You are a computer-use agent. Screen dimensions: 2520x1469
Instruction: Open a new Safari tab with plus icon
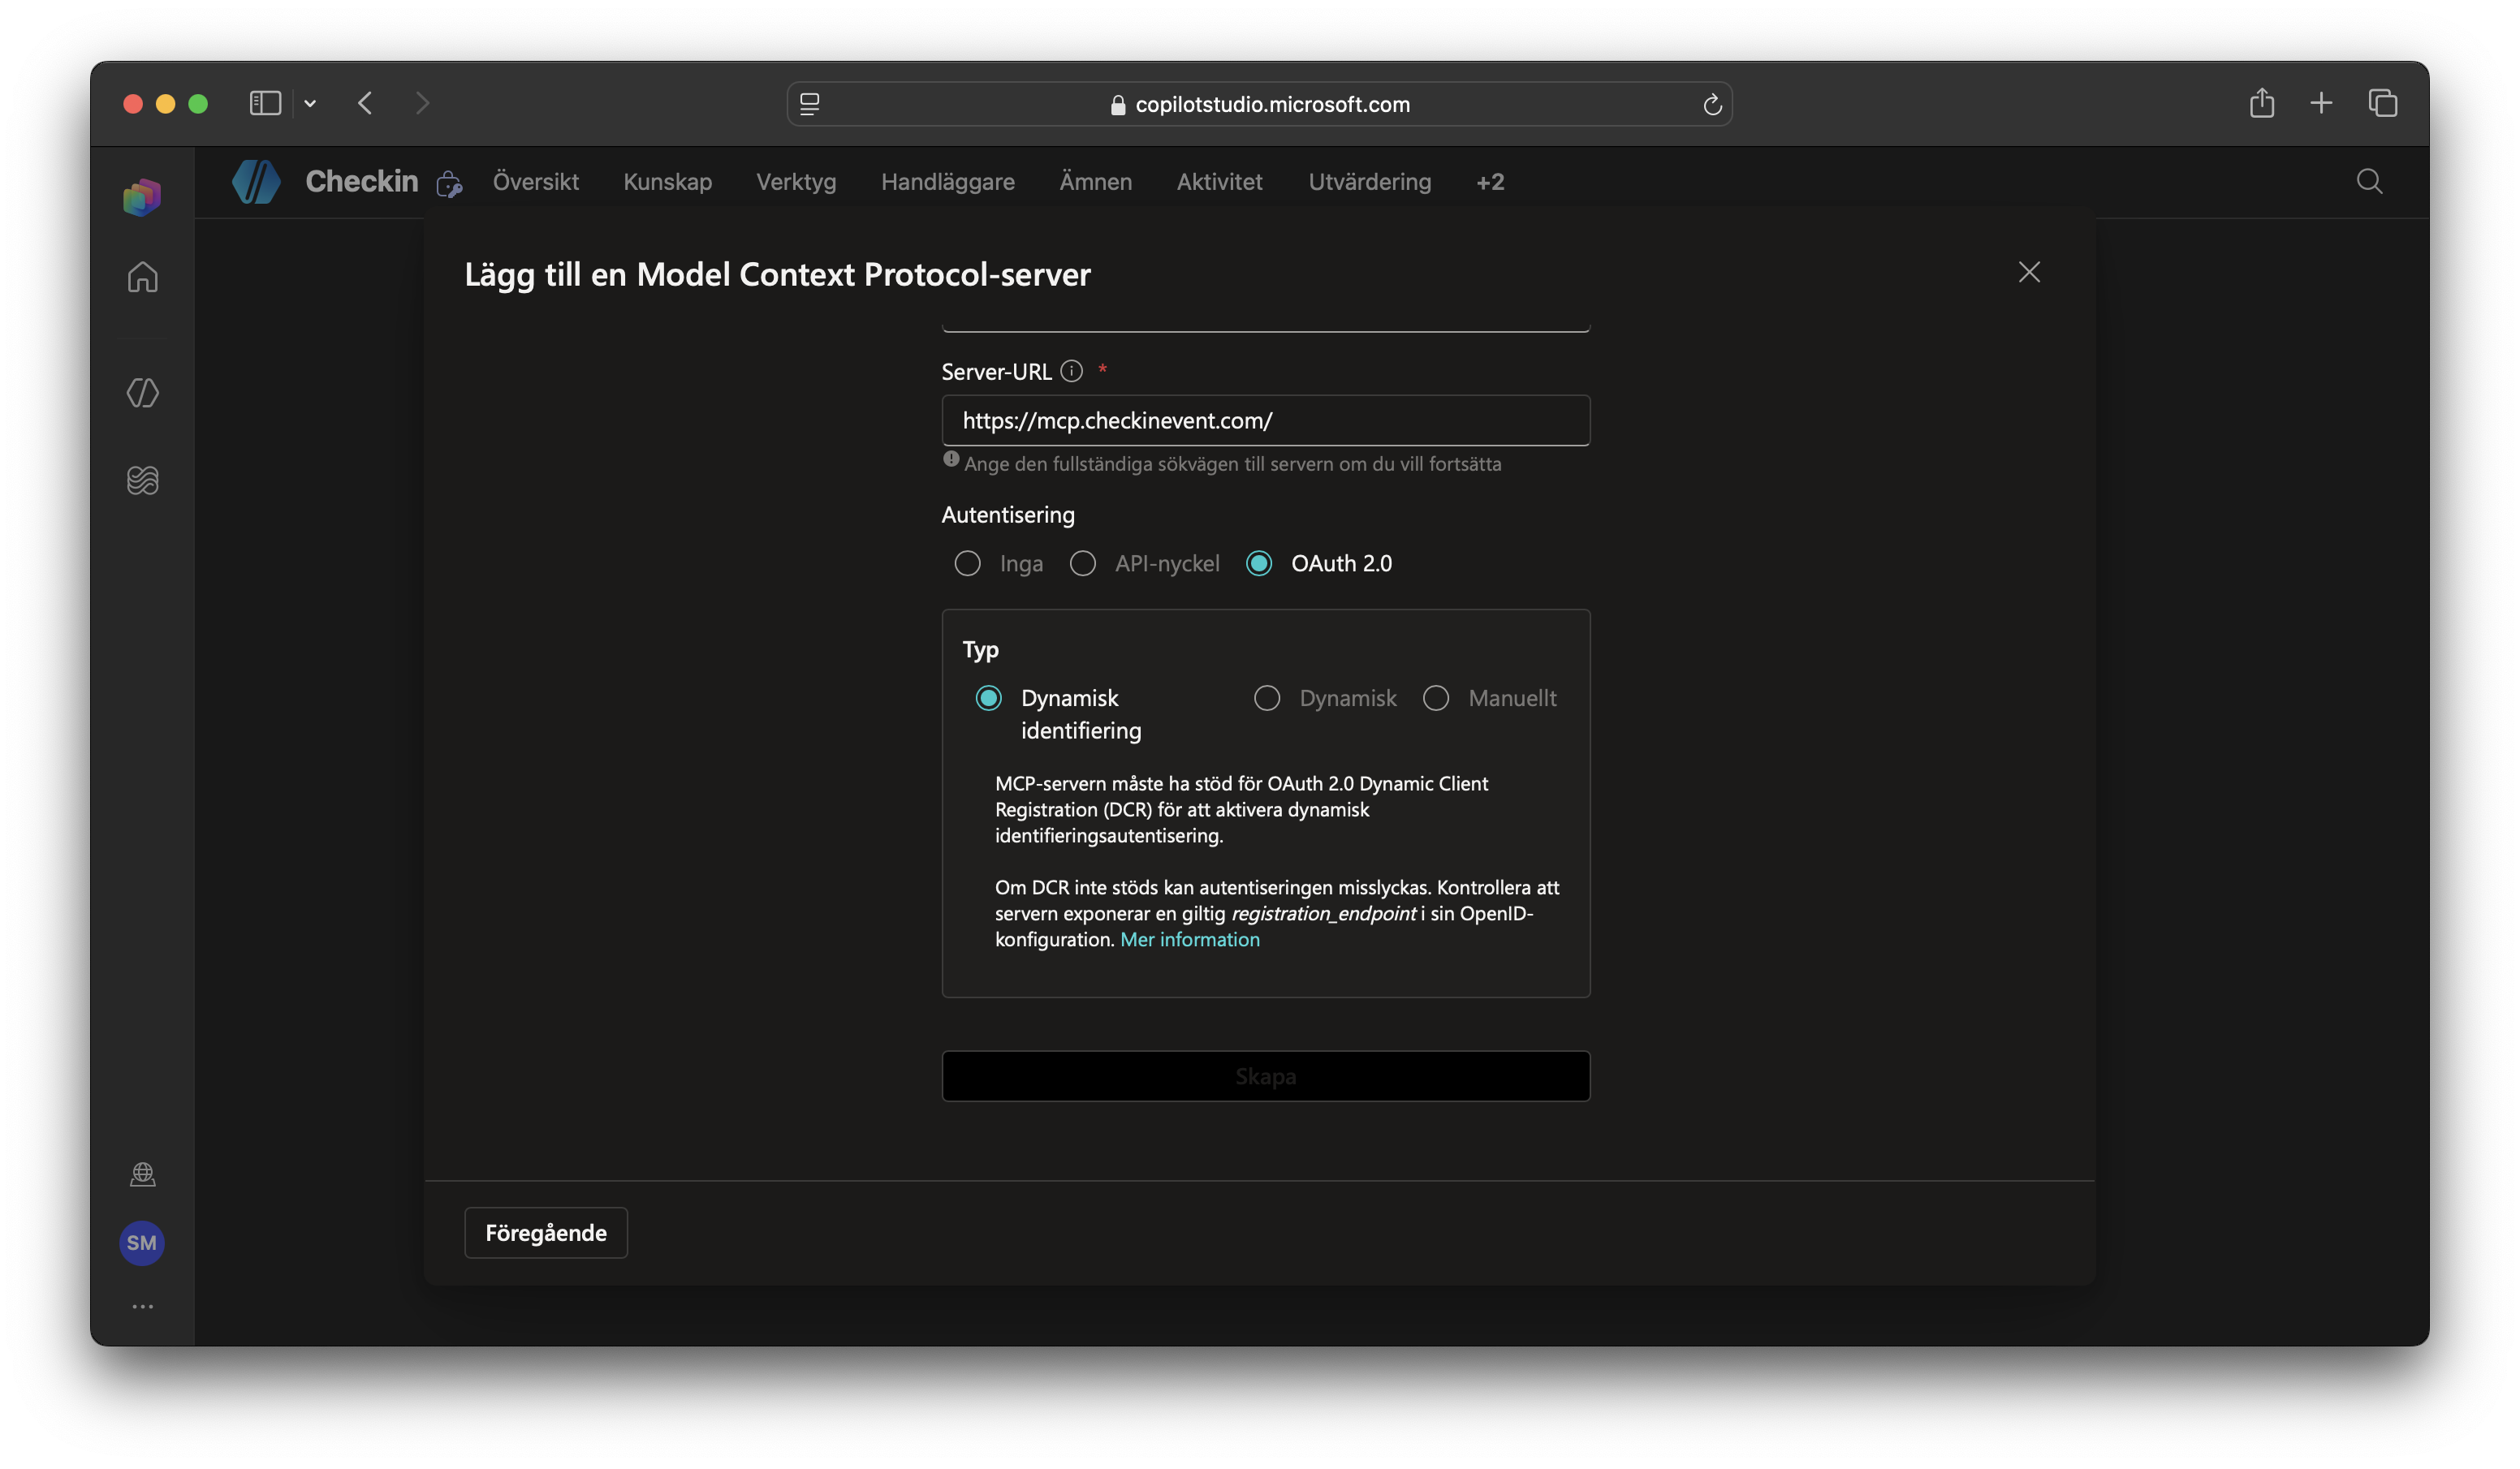[2321, 103]
